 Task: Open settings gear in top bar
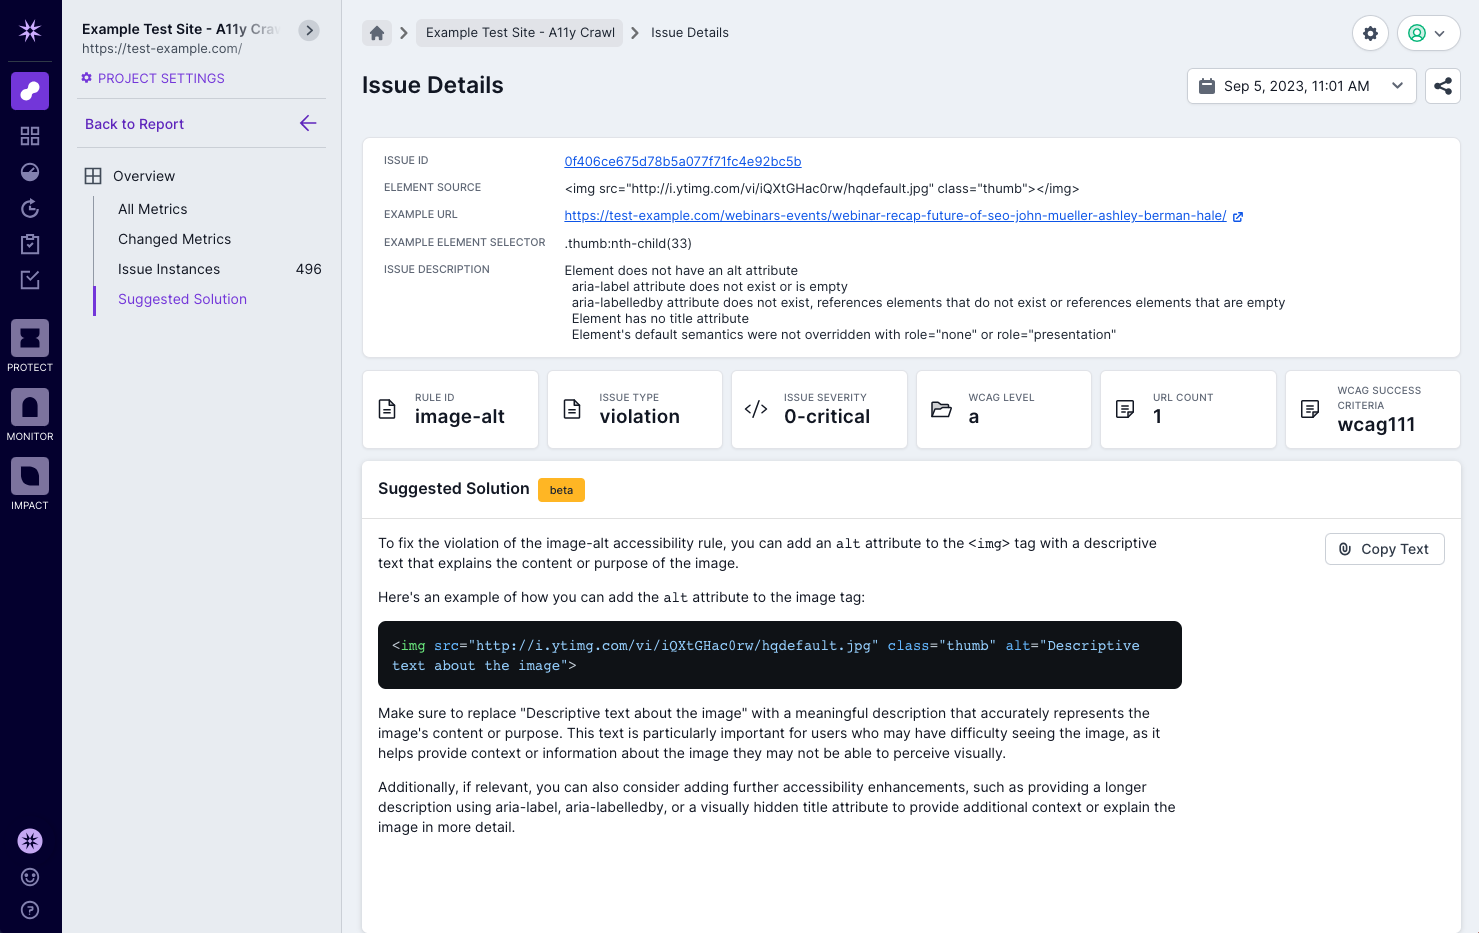(1370, 33)
